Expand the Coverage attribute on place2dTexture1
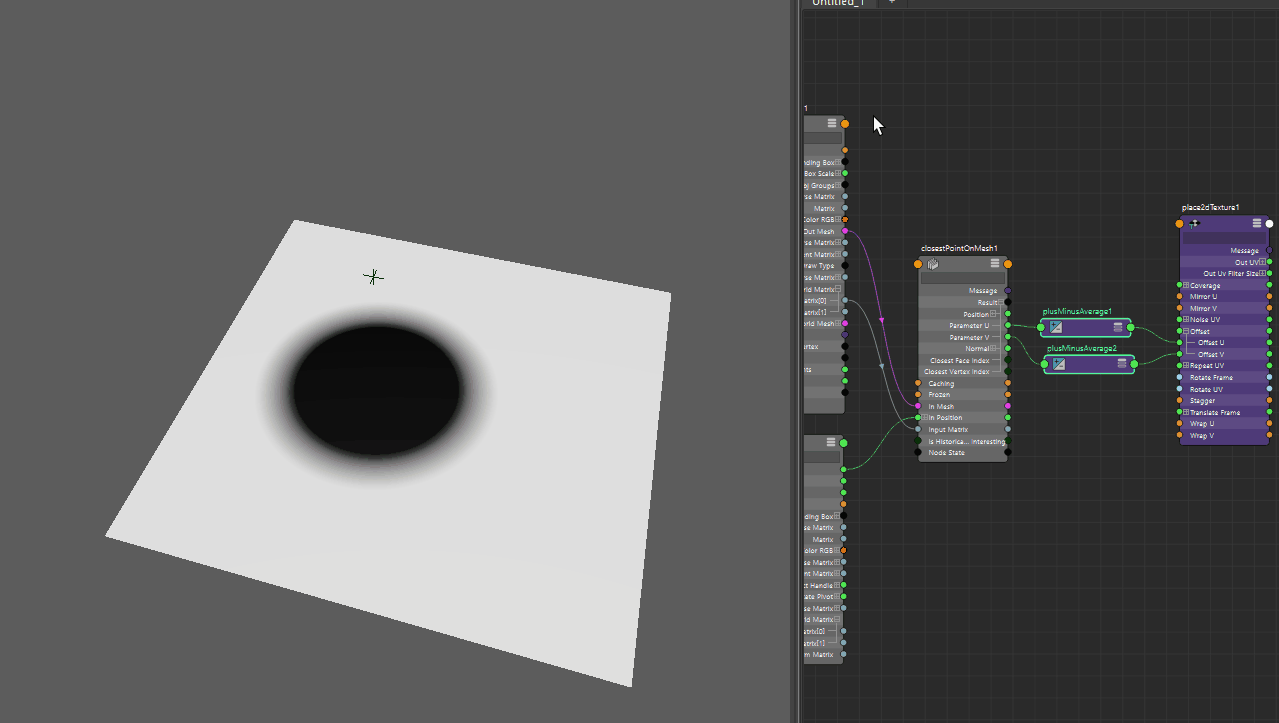The height and width of the screenshot is (723, 1279). [x=1186, y=286]
